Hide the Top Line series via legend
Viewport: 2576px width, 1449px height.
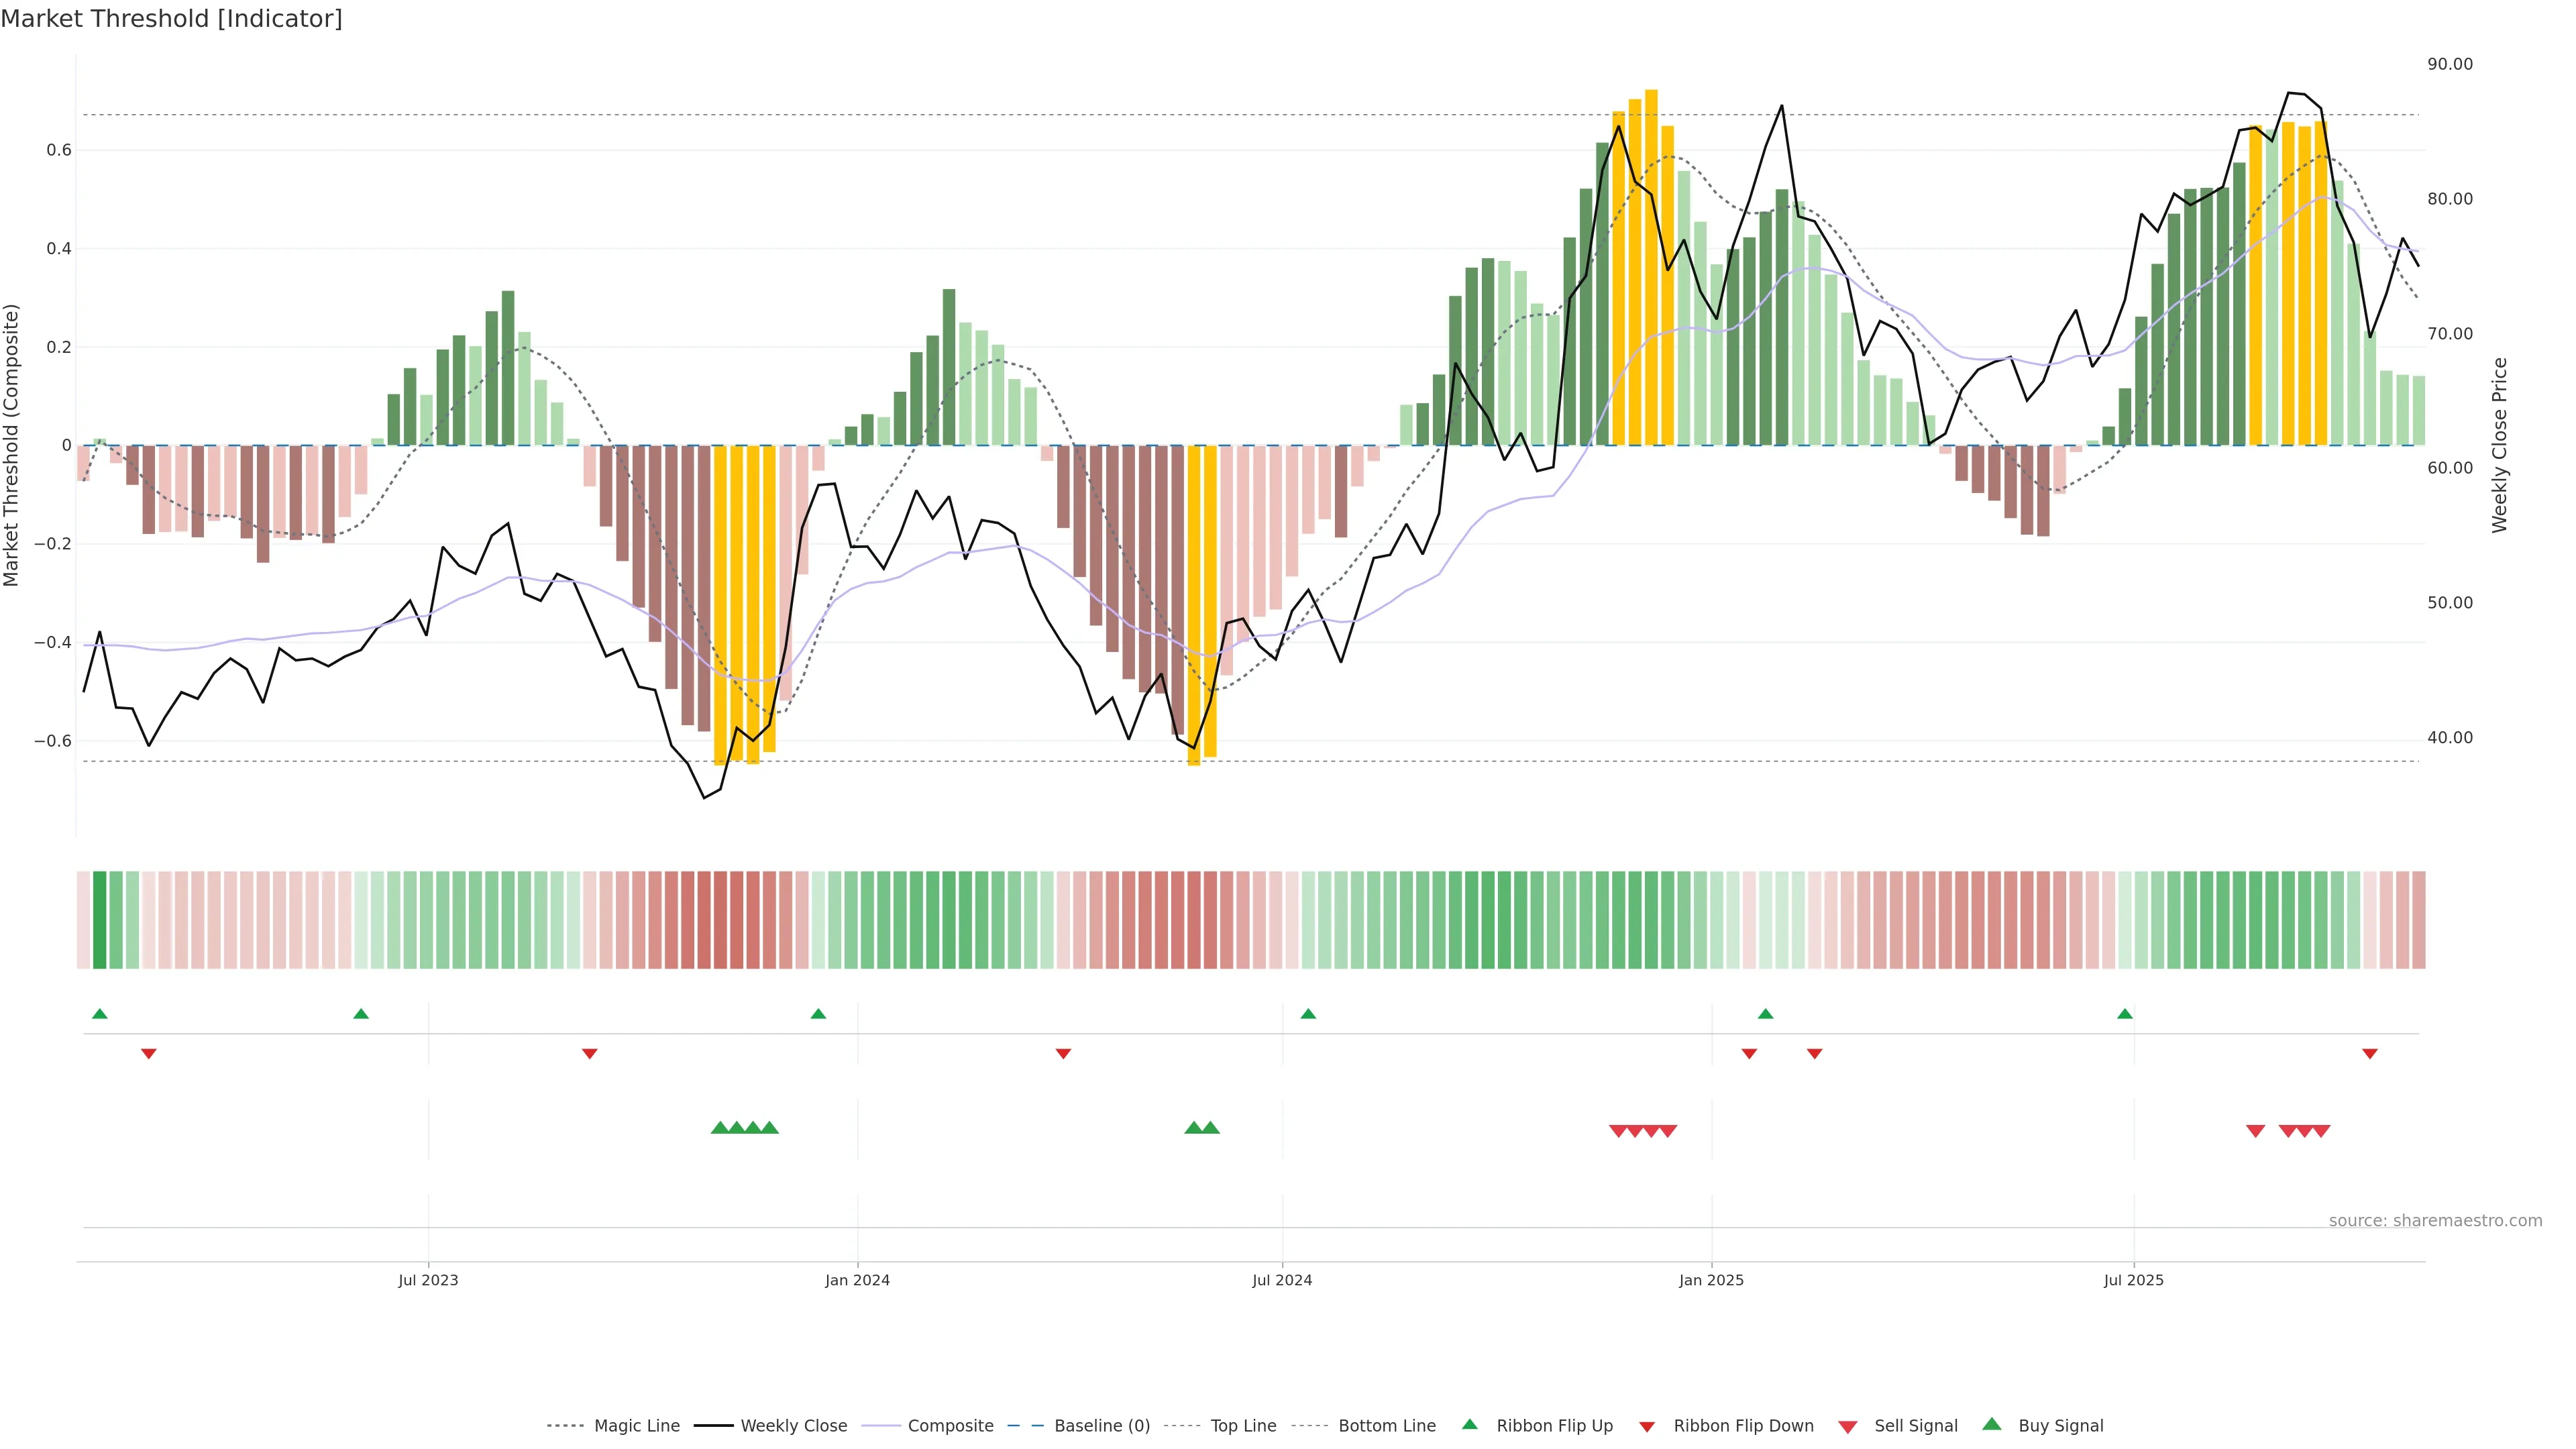[1243, 1426]
